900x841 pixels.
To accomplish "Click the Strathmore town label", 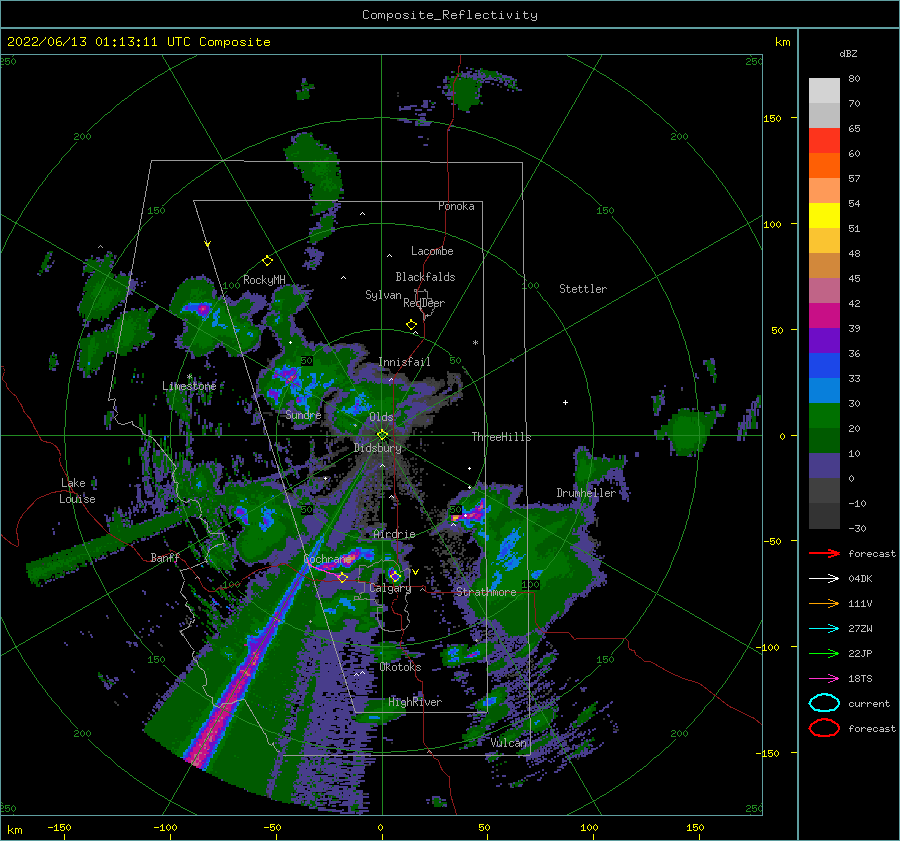I will point(486,592).
